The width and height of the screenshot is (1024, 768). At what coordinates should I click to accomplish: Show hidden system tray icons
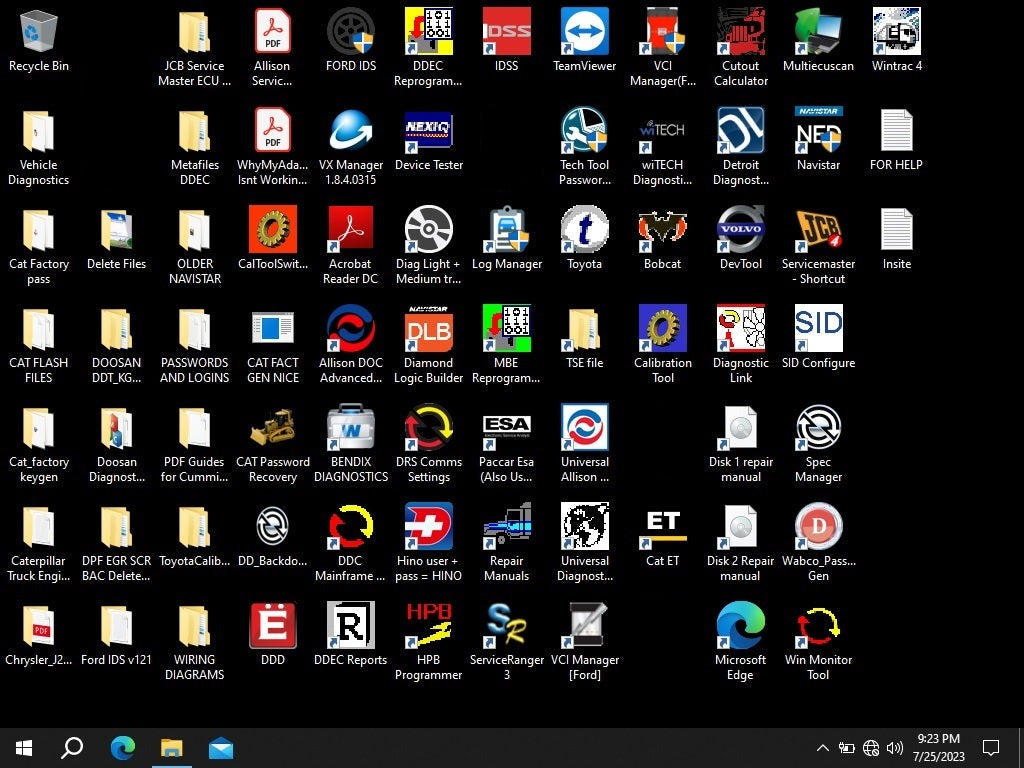click(823, 748)
